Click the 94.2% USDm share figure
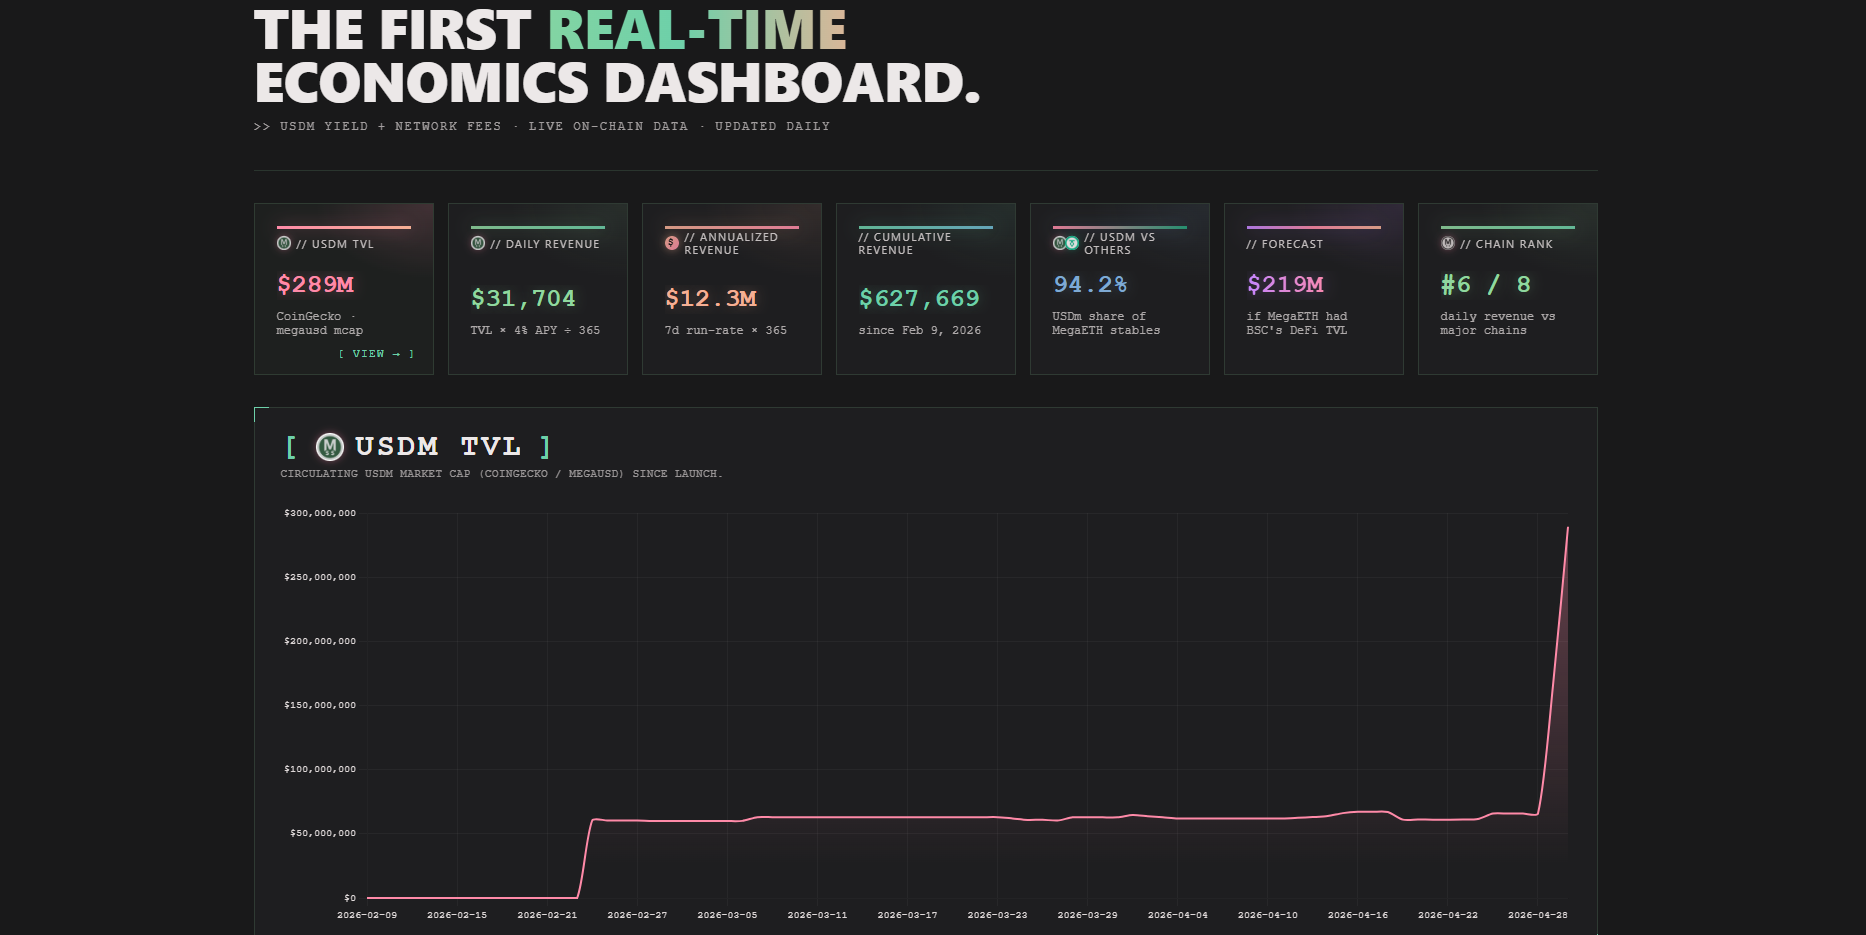This screenshot has width=1866, height=935. [x=1090, y=285]
